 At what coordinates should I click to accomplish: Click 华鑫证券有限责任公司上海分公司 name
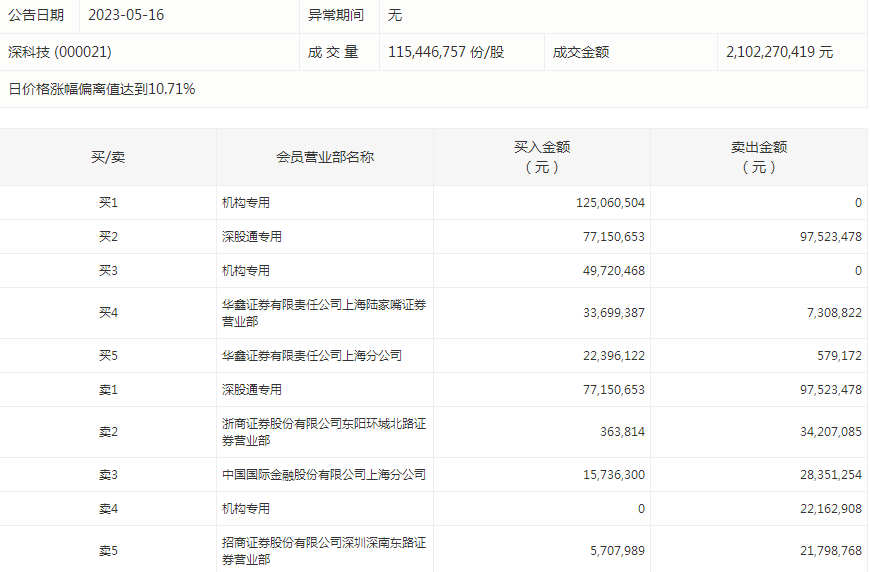pyautogui.click(x=312, y=356)
